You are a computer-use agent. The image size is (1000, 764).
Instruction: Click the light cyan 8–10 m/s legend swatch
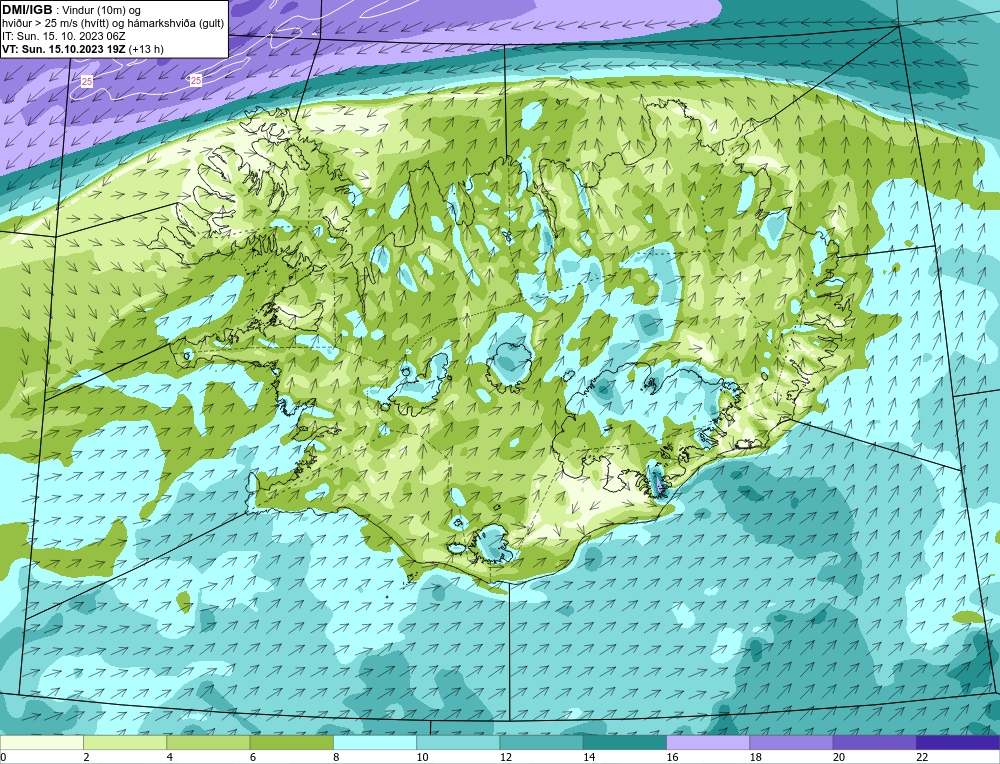(375, 743)
